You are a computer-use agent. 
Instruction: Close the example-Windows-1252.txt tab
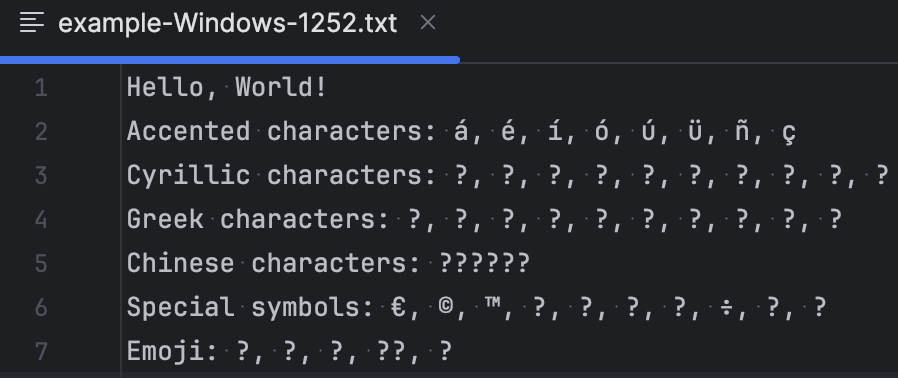[428, 23]
